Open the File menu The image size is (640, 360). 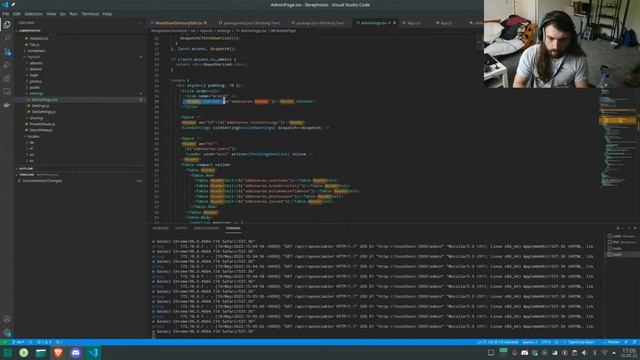[x=5, y=14]
